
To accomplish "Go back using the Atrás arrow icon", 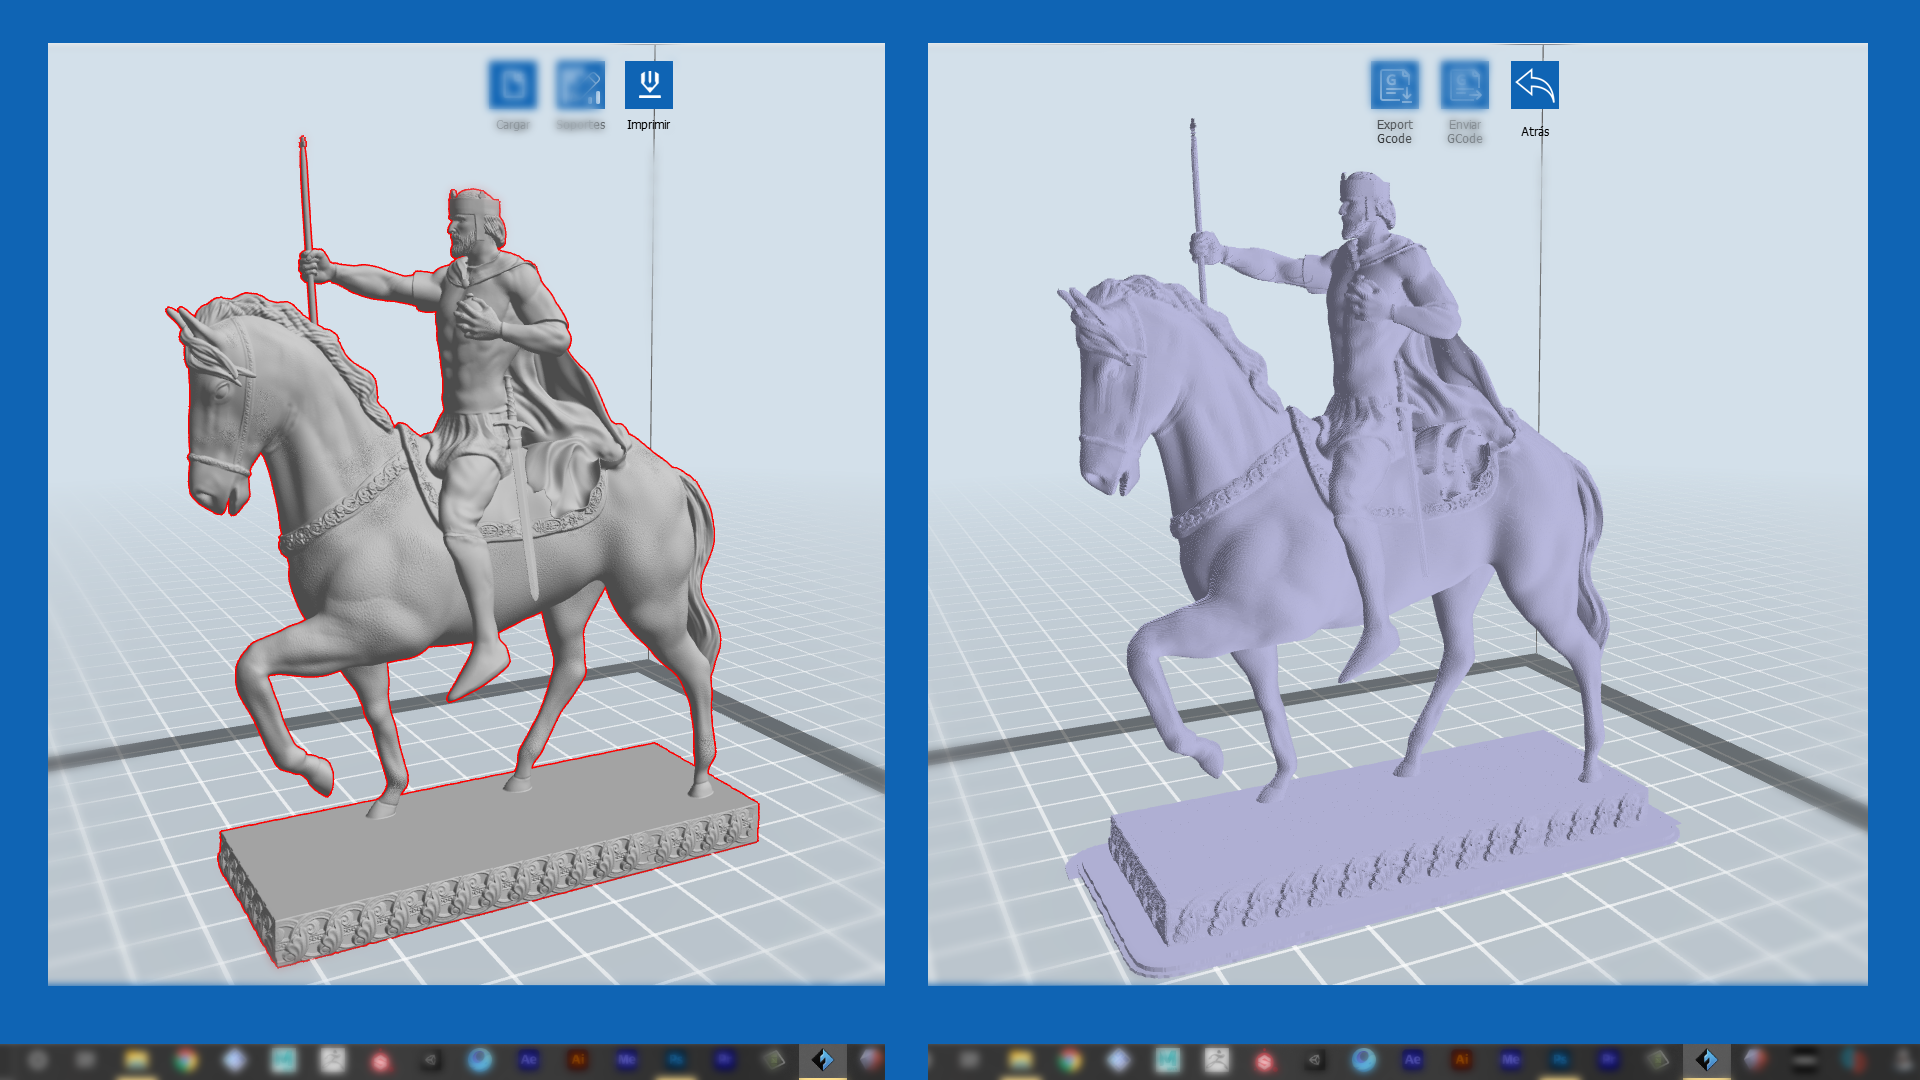I will click(1533, 85).
